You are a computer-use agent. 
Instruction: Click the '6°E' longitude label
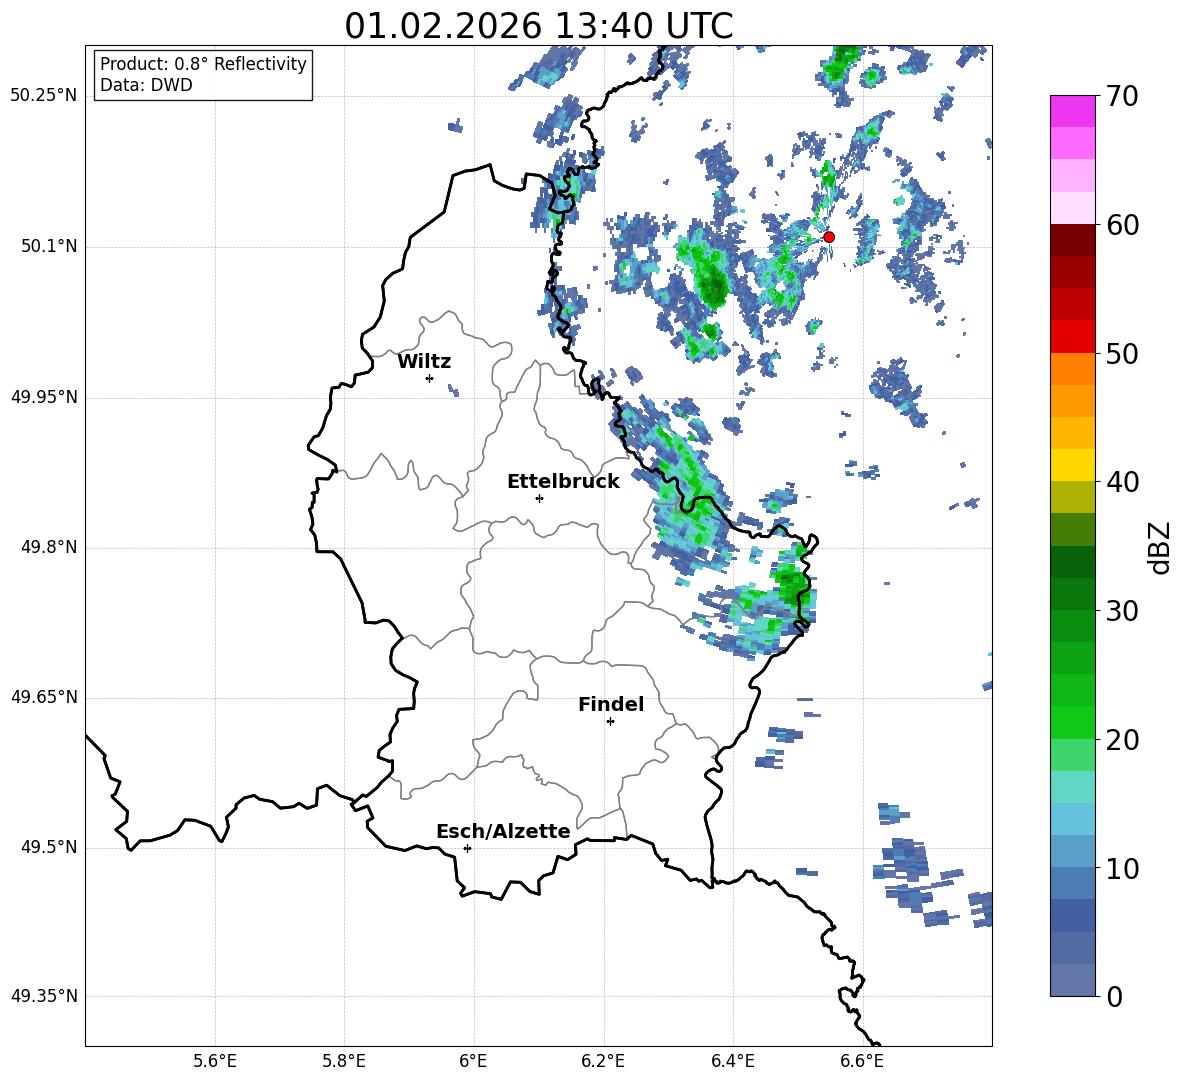pyautogui.click(x=473, y=1061)
